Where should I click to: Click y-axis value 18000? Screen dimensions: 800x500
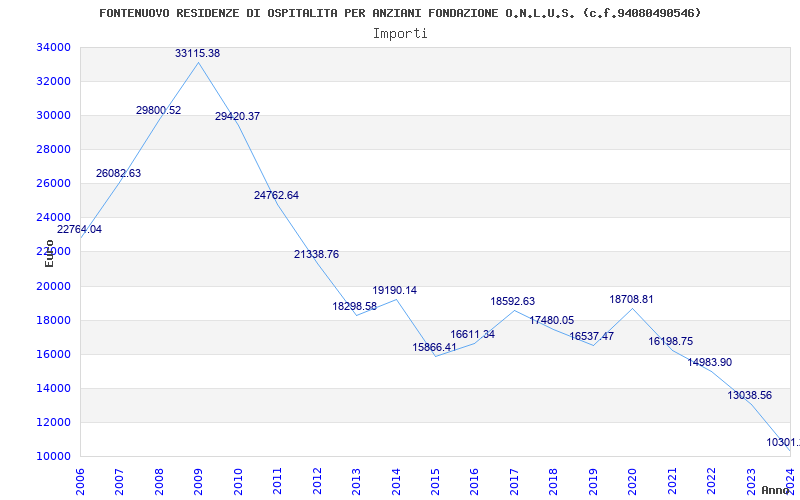pos(54,320)
